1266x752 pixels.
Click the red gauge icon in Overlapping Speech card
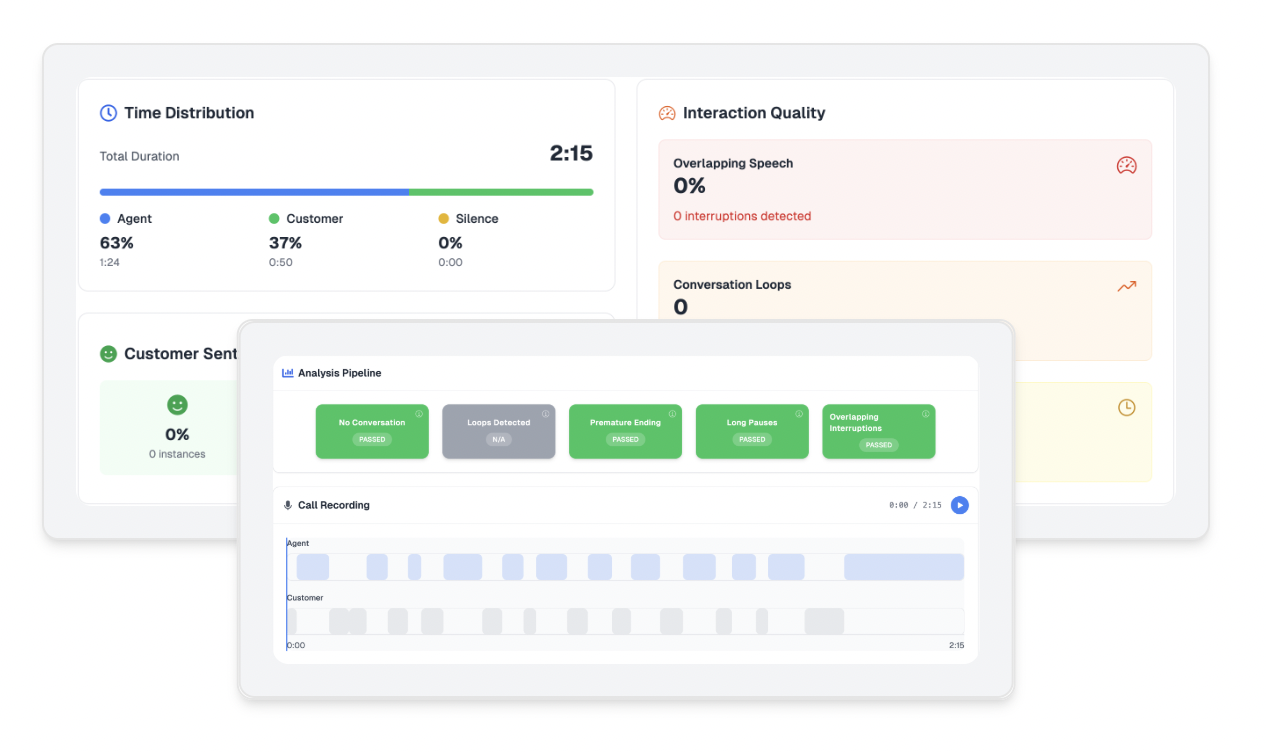click(x=1127, y=165)
